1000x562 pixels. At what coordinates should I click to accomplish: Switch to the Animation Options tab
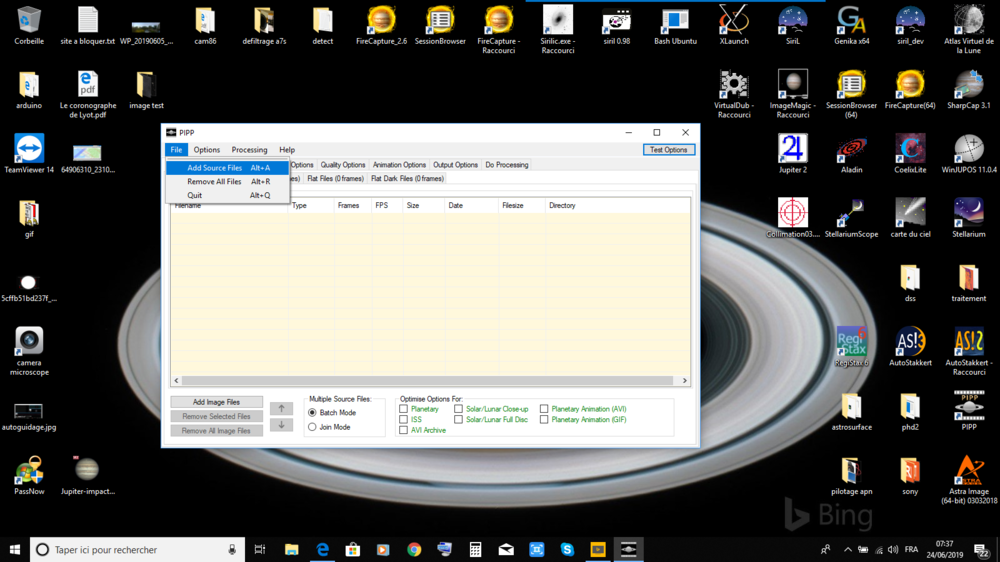[x=399, y=165]
